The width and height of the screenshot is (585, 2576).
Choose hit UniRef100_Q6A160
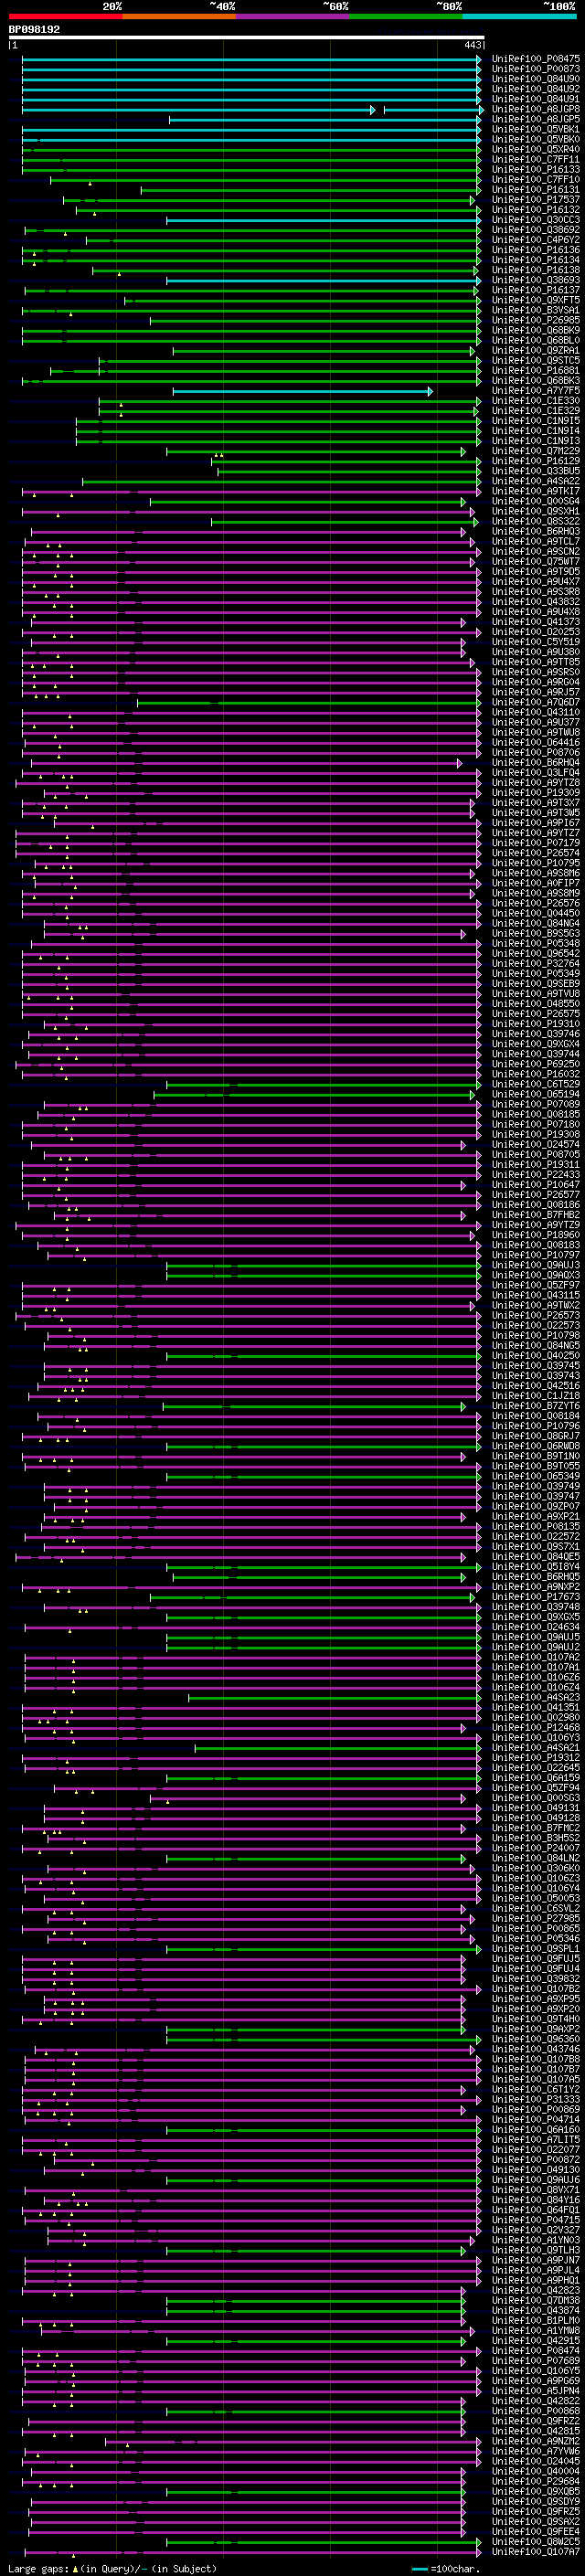point(535,2129)
